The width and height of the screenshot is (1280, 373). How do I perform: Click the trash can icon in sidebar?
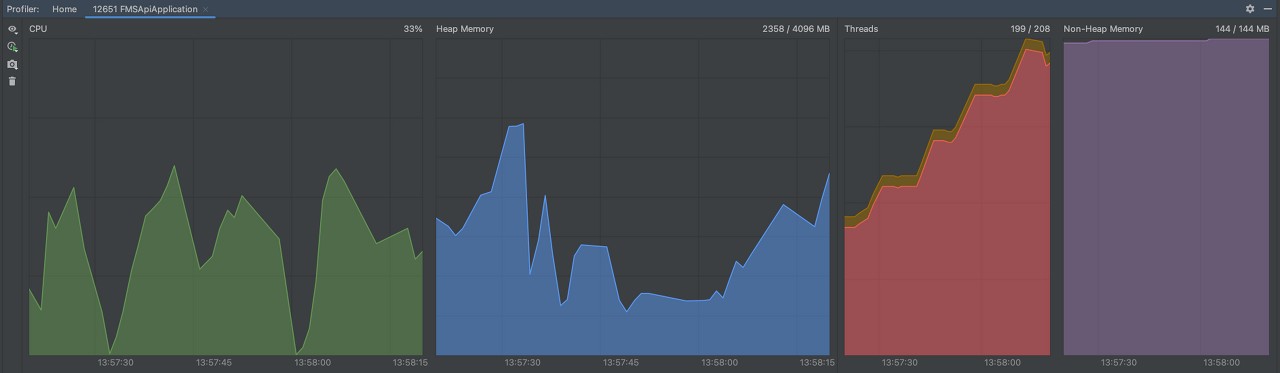13,81
